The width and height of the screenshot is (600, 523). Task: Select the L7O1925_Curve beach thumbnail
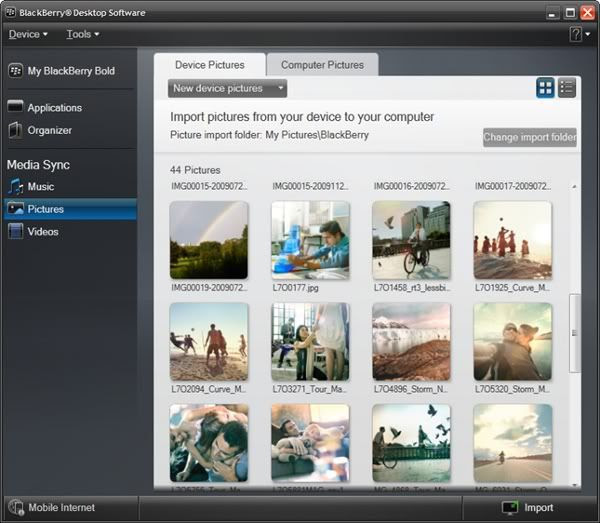point(513,240)
